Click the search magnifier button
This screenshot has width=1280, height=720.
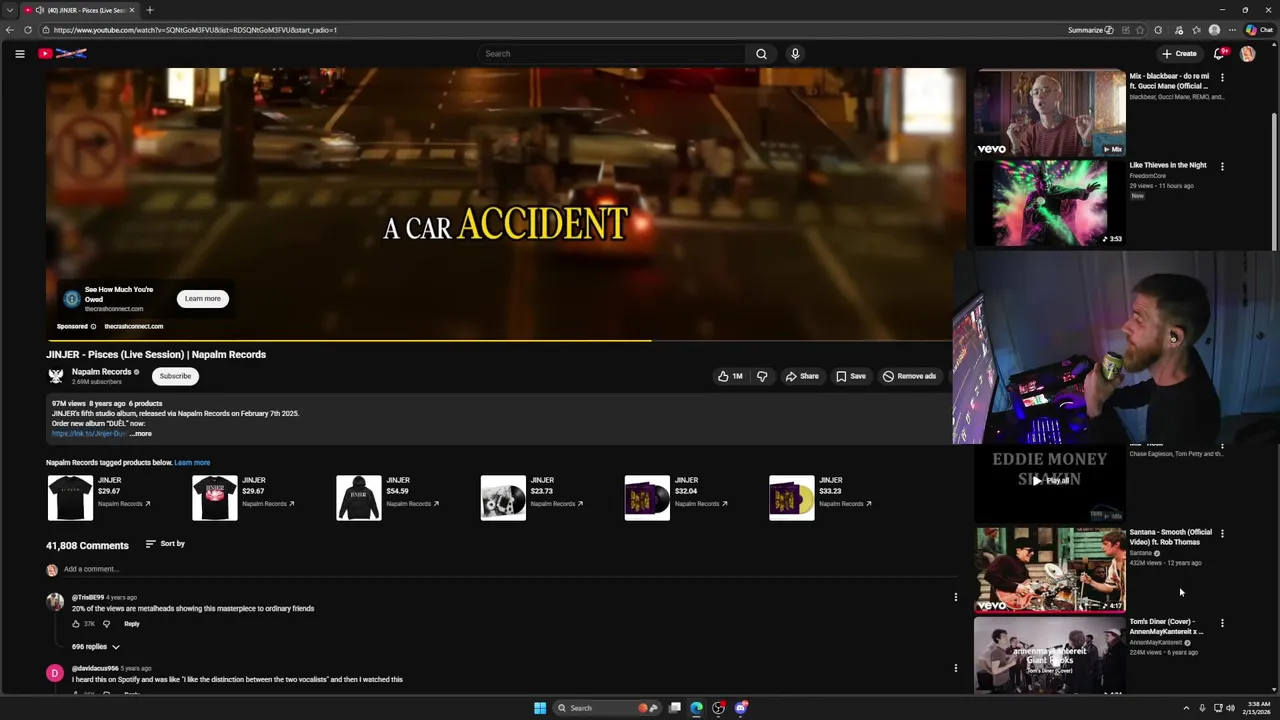[x=761, y=54]
